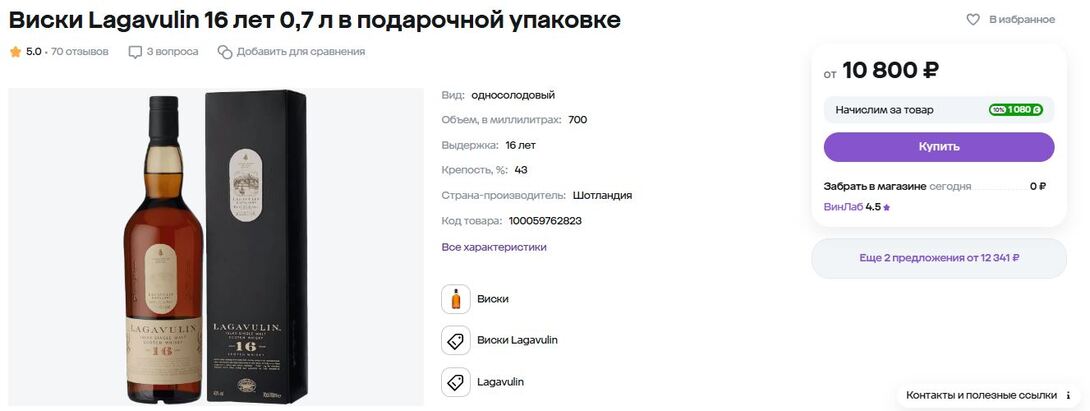Click the heart favorites icon
The height and width of the screenshot is (411, 1090).
point(973,19)
